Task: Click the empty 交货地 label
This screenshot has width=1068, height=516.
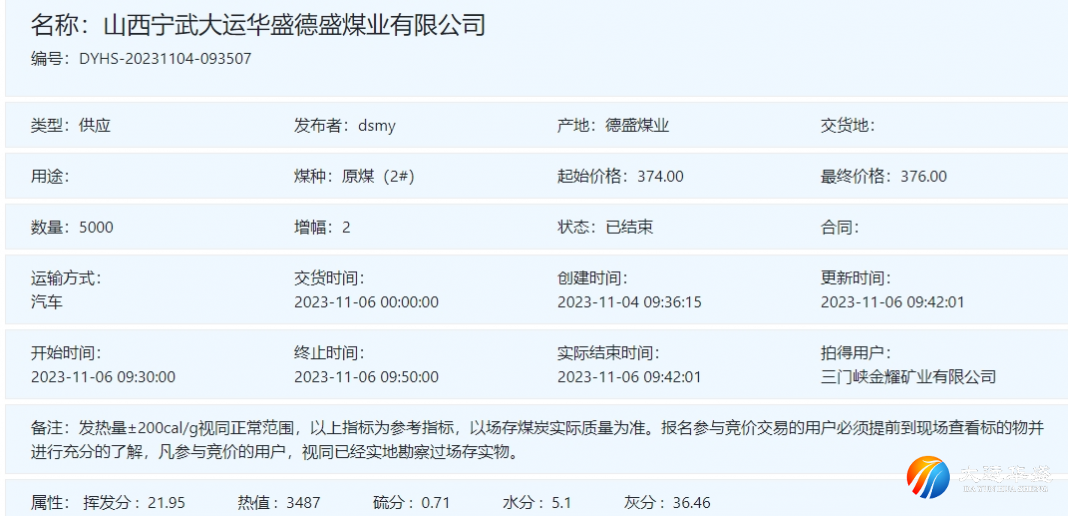Action: (847, 126)
